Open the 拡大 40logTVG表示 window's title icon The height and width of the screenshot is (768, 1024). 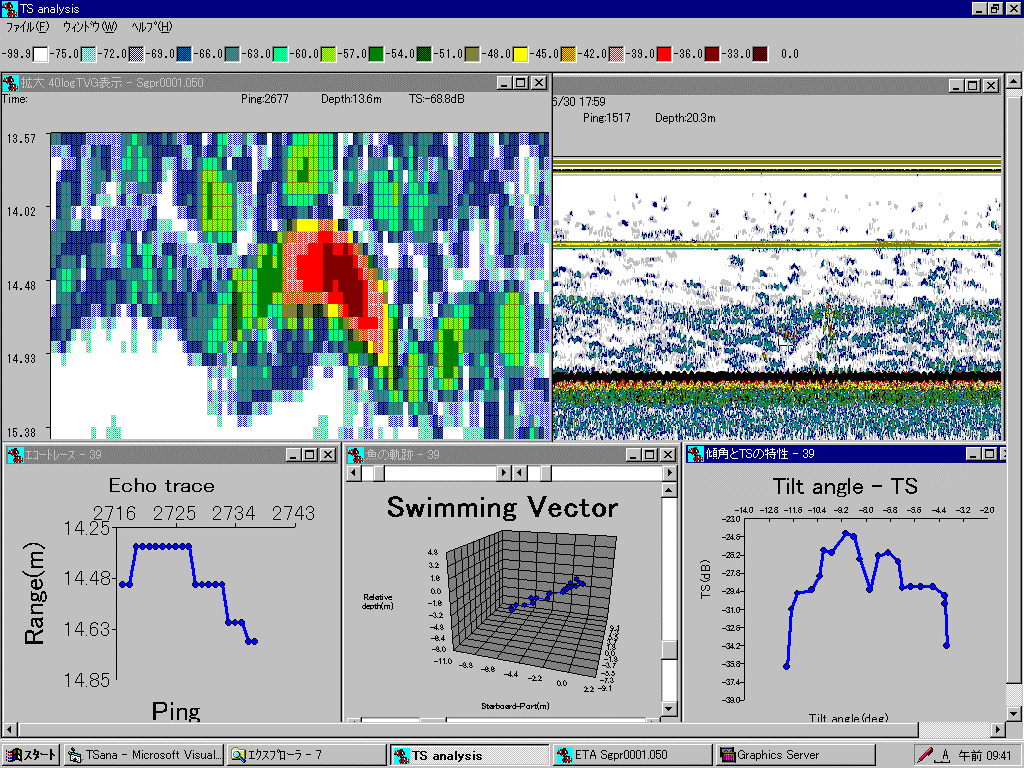10,83
